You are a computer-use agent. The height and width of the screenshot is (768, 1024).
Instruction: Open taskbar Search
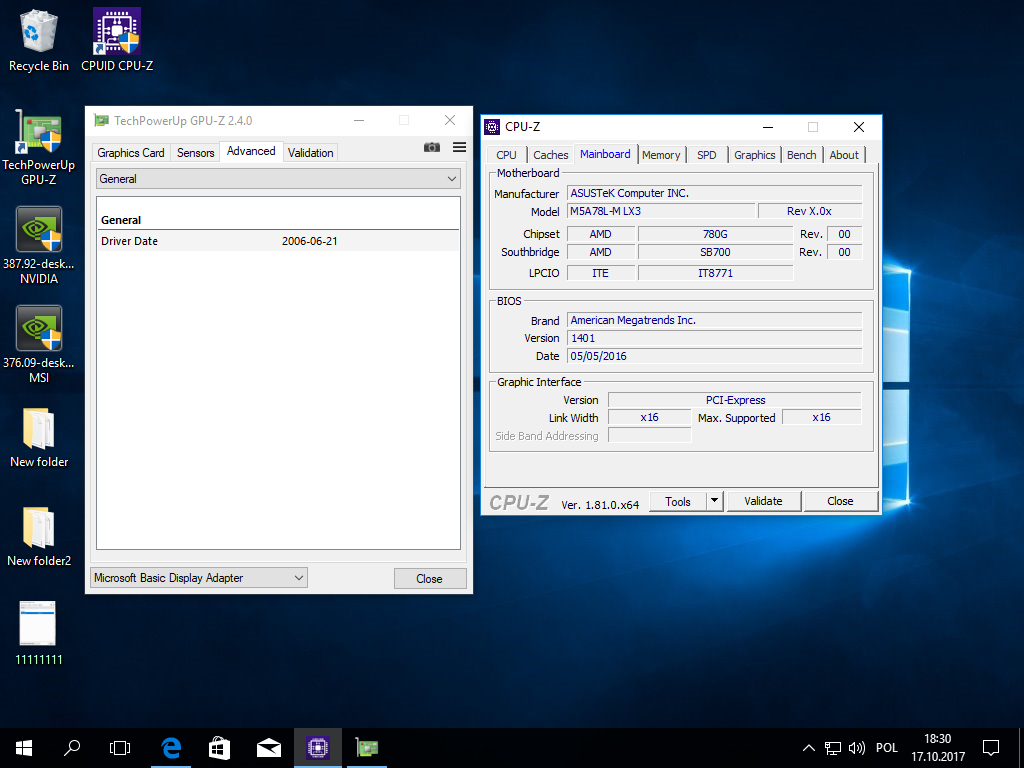tap(72, 748)
